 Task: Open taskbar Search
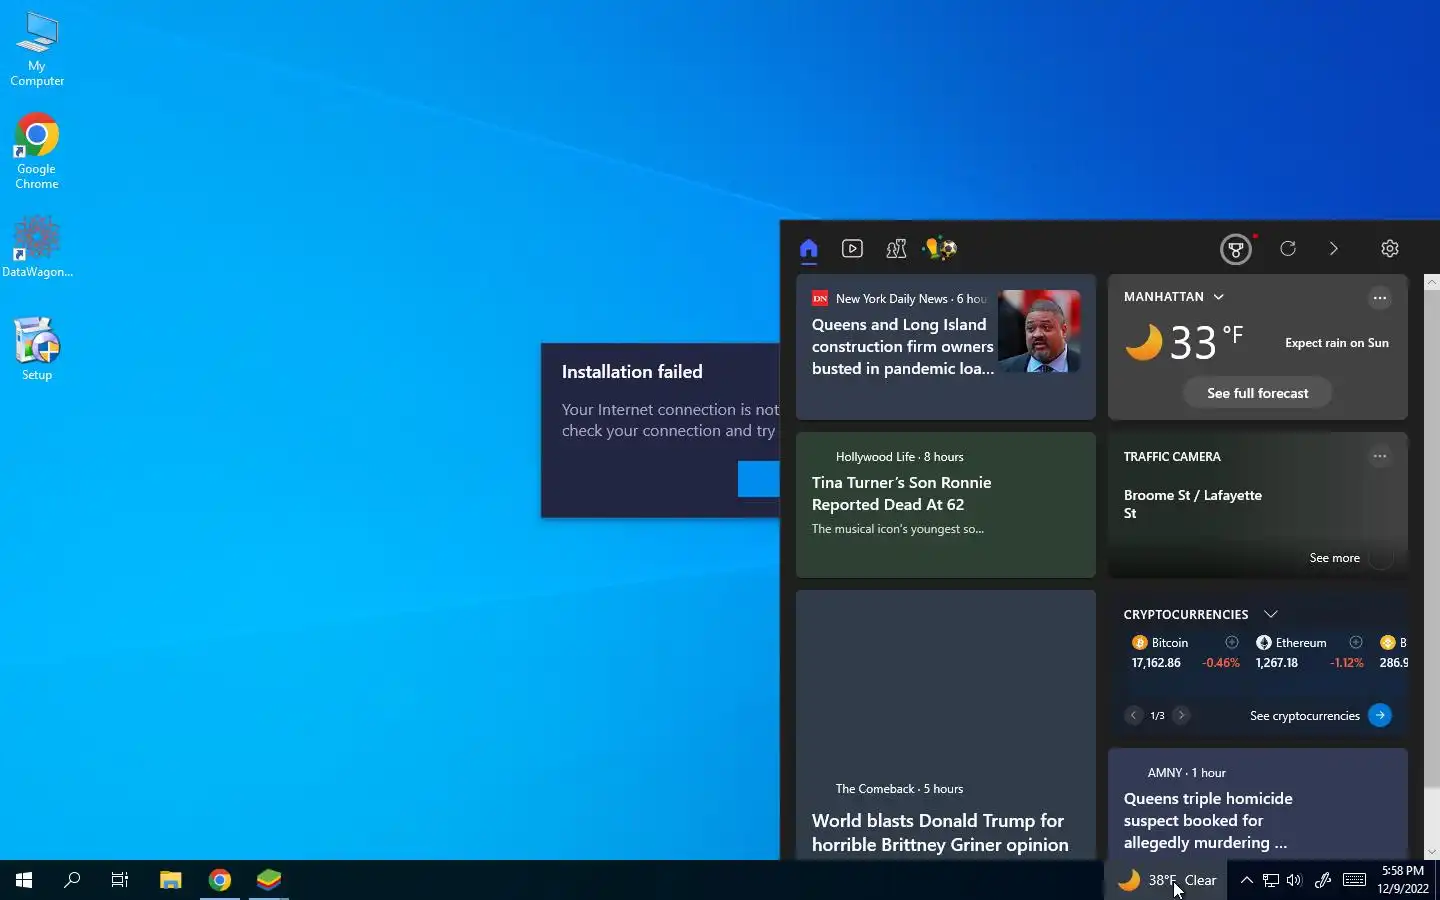(x=72, y=880)
